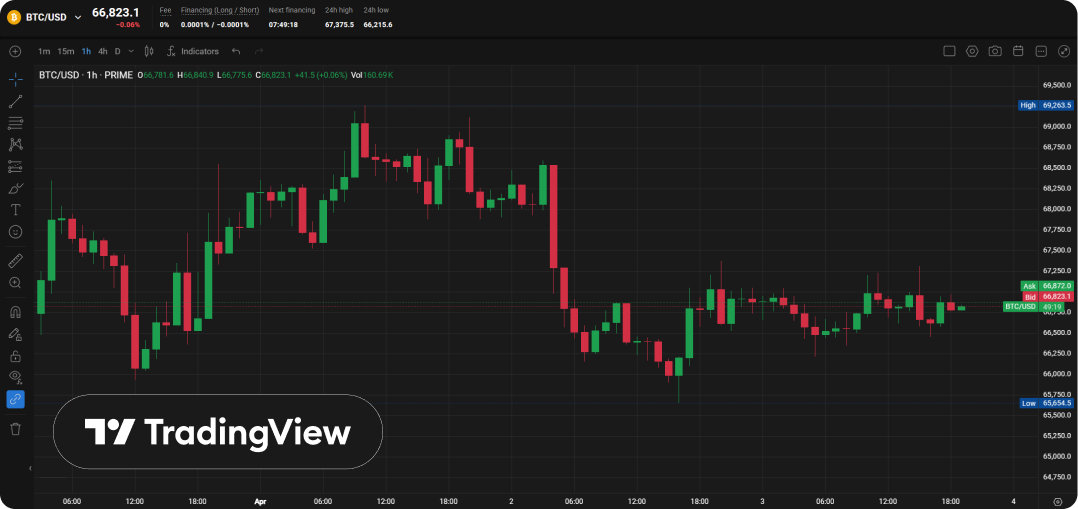
Task: Activate the zoom in tool
Action: pyautogui.click(x=15, y=283)
